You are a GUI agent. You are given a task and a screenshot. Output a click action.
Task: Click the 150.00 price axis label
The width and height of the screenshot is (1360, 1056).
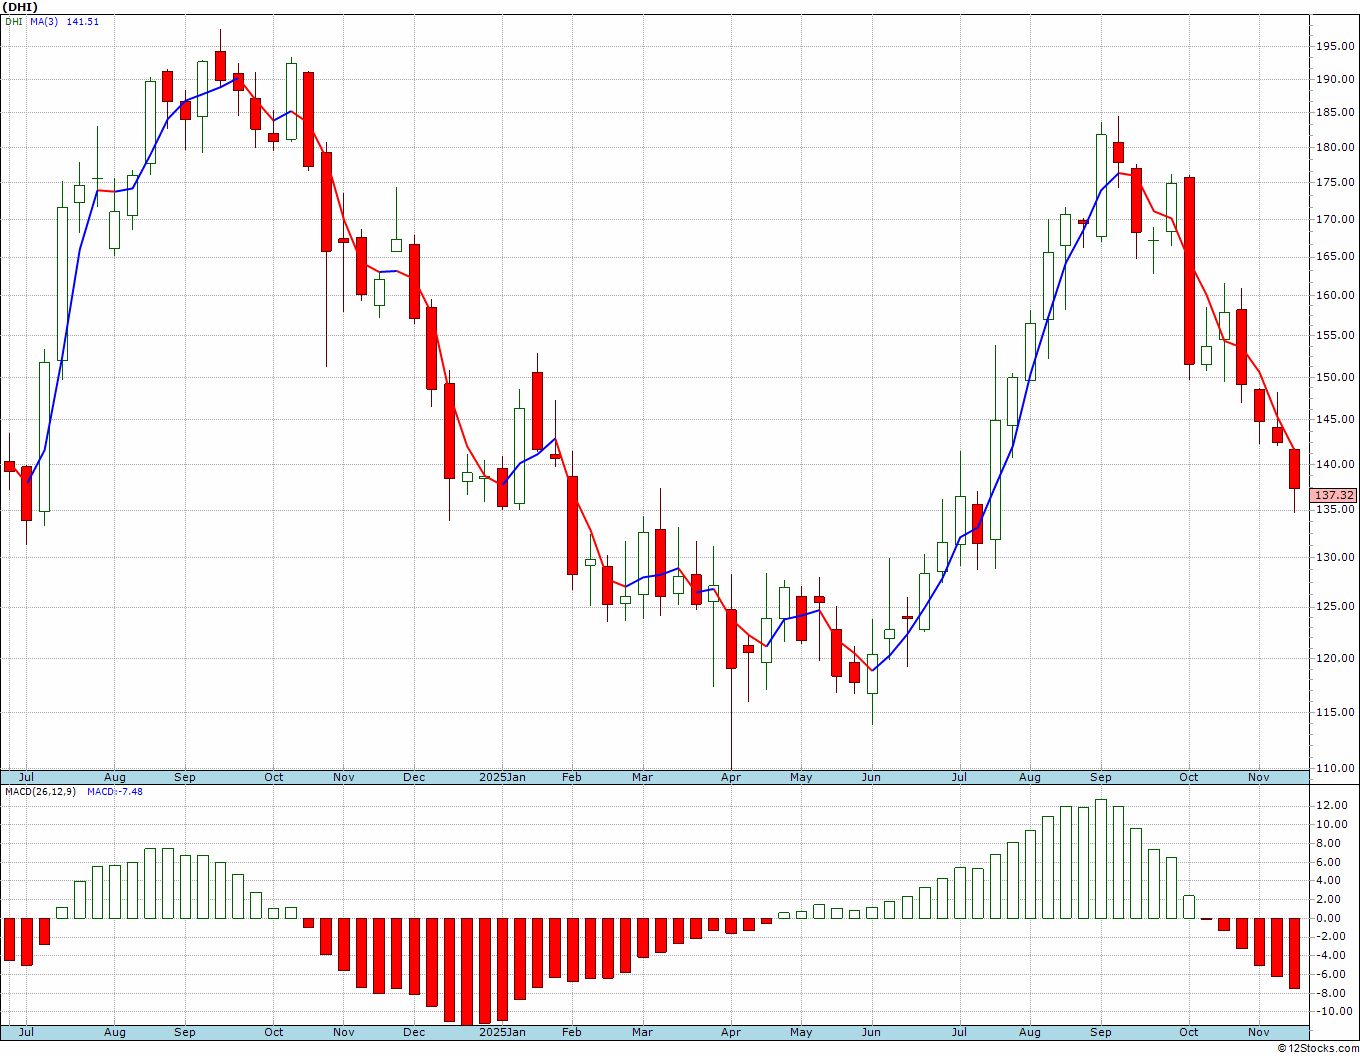point(1335,377)
